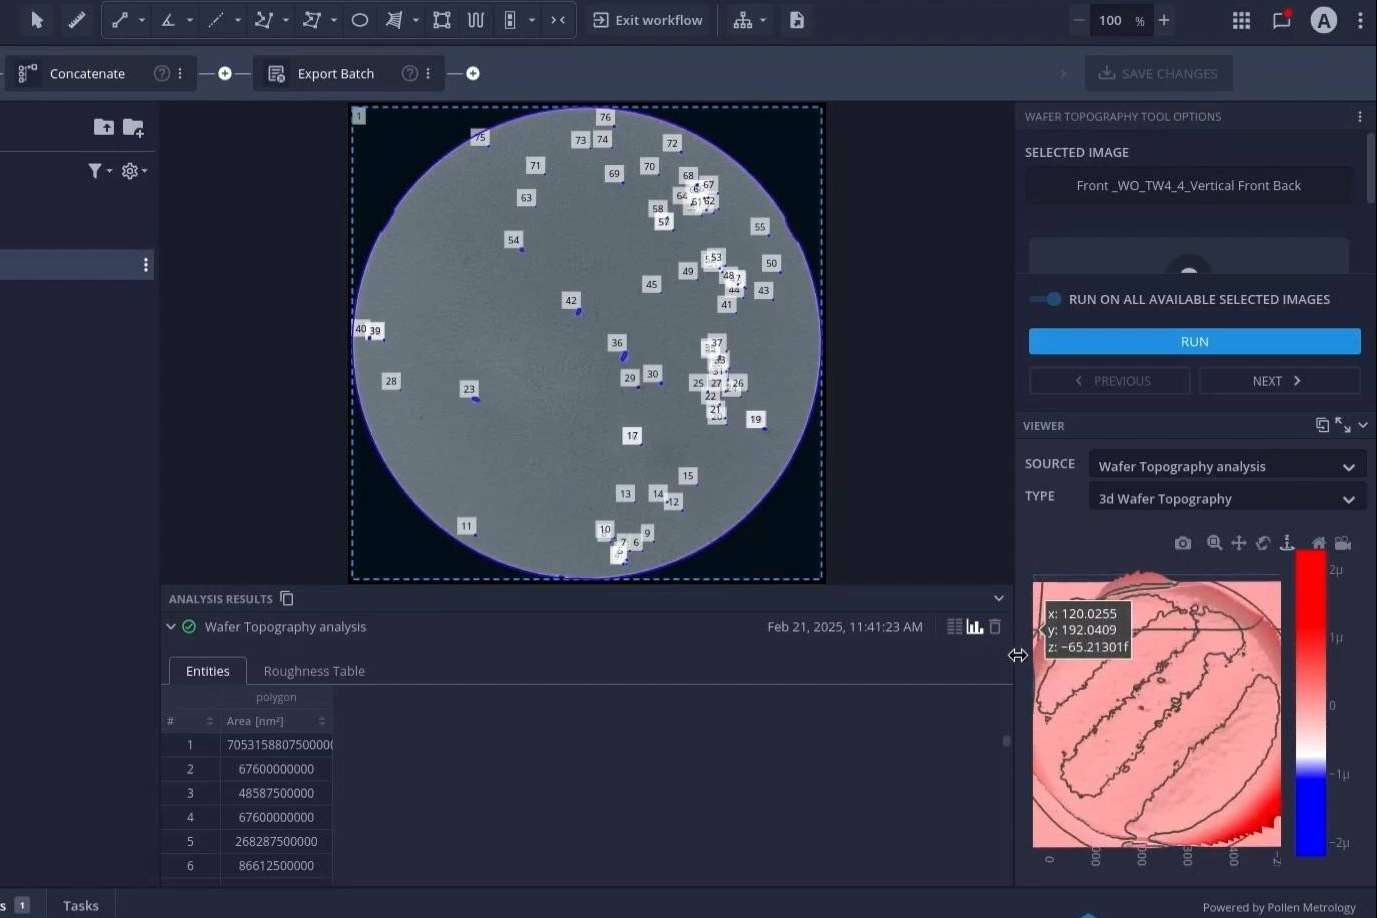
Task: Click the detach viewer window icon
Action: click(1322, 425)
